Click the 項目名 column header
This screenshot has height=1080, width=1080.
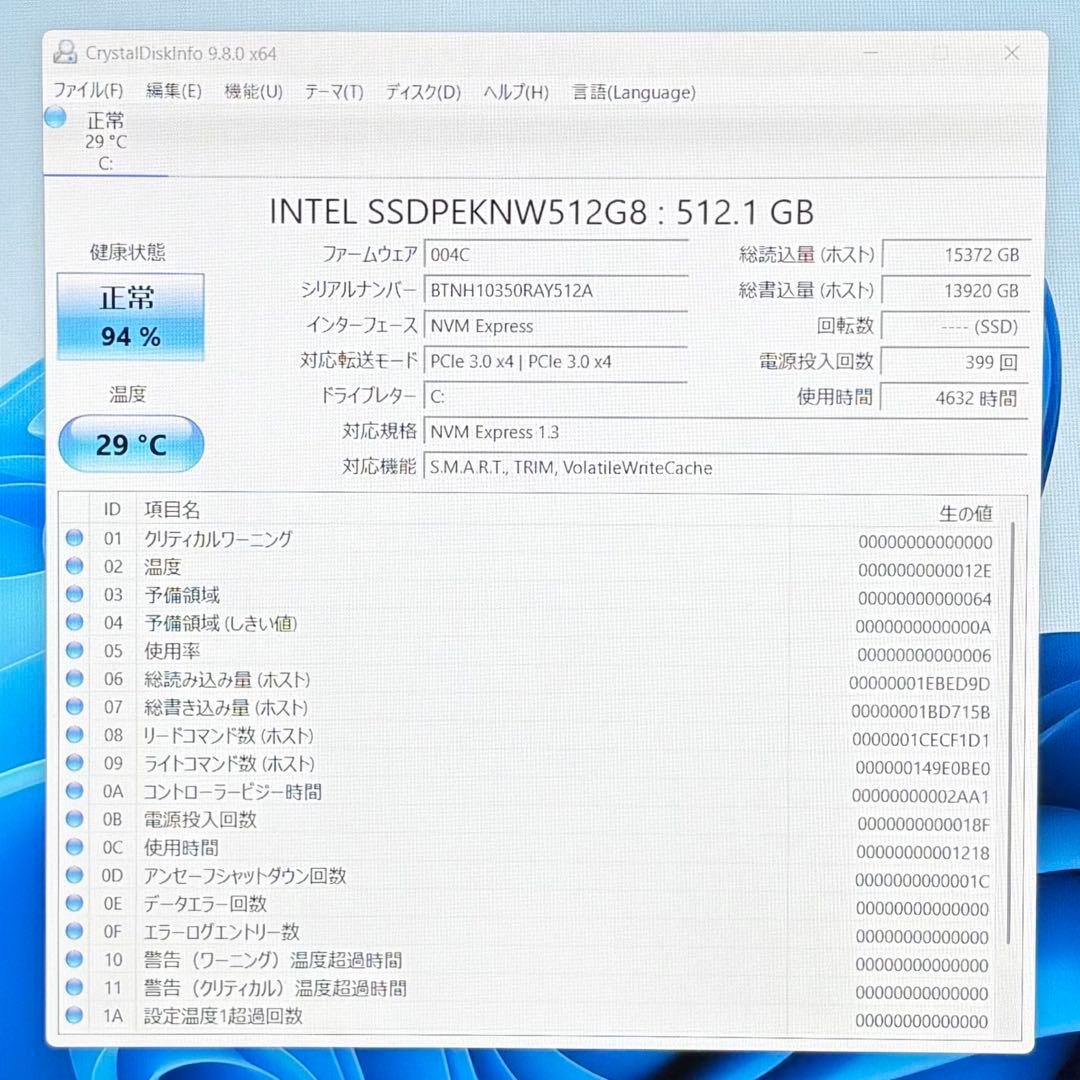tap(172, 510)
